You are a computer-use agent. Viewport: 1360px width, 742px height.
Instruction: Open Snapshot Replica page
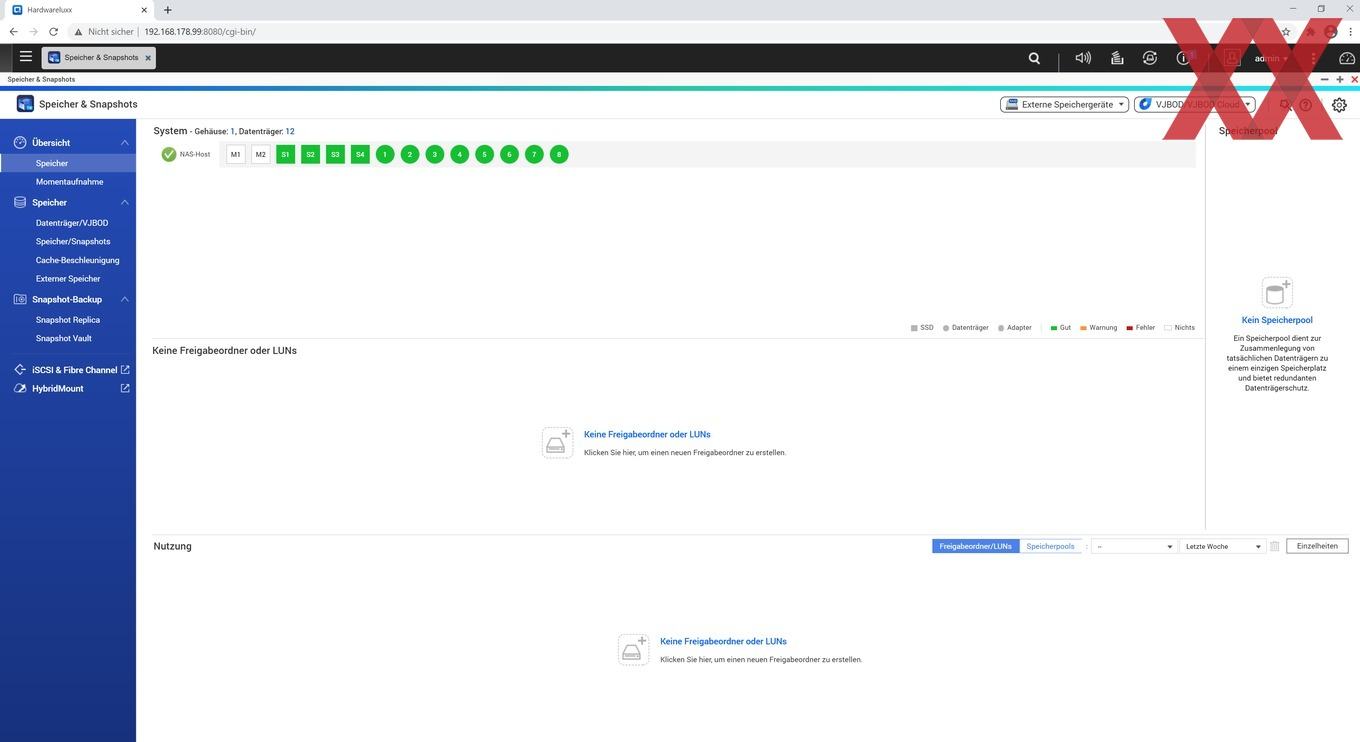tap(68, 320)
